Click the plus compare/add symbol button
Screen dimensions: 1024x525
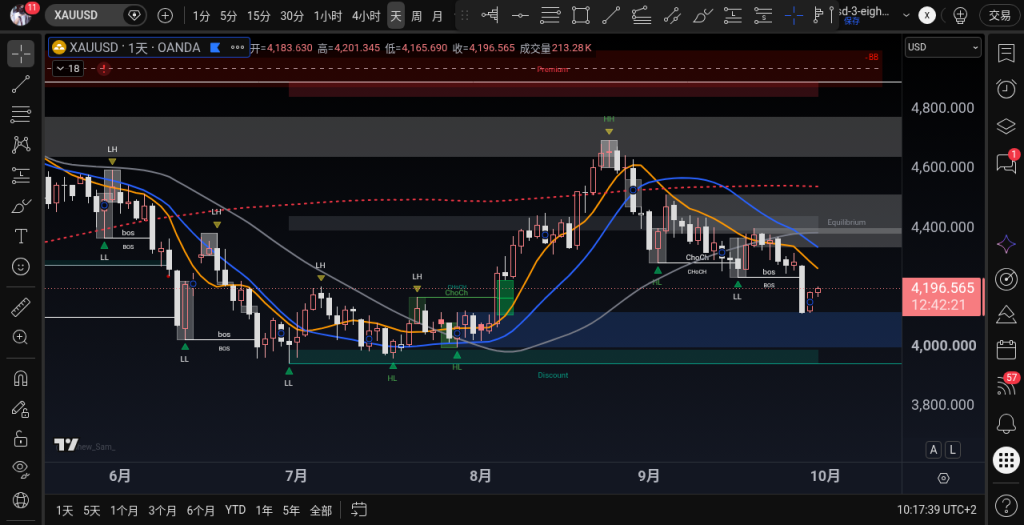[x=165, y=15]
